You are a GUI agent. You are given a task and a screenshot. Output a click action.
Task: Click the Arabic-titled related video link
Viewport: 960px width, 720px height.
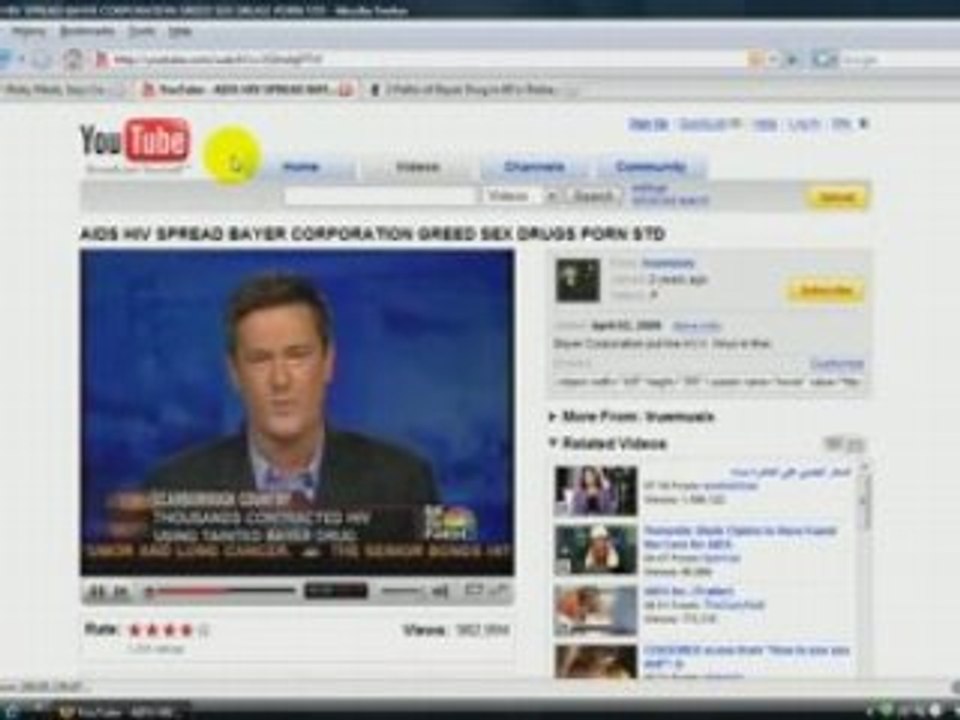pyautogui.click(x=790, y=472)
